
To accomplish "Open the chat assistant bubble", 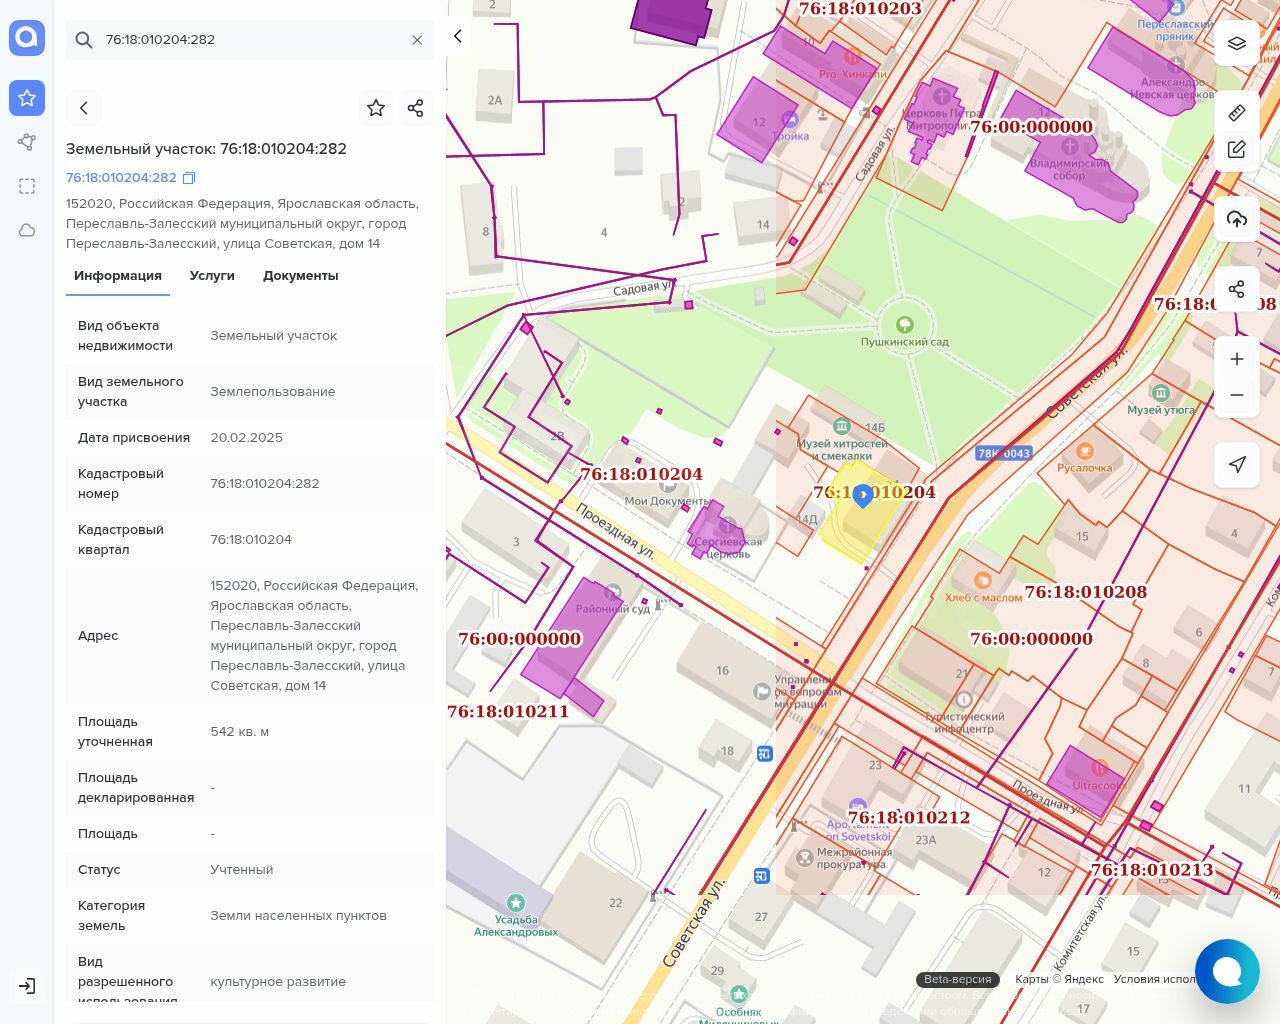I will [x=1226, y=971].
